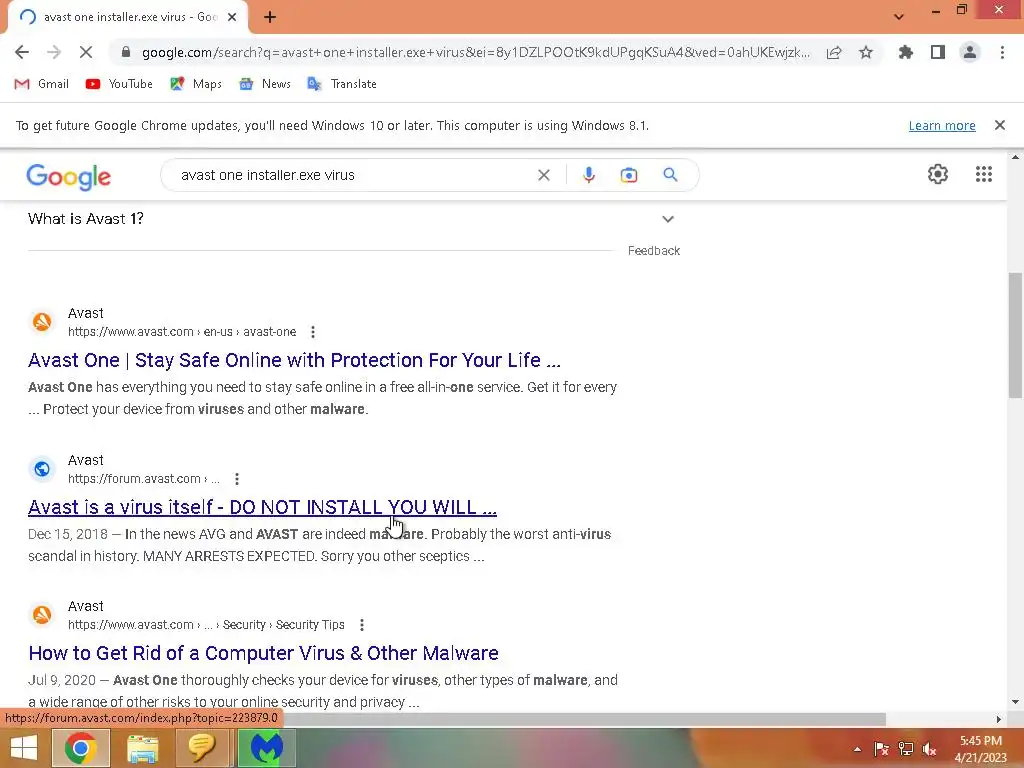Click the forward navigation arrow
This screenshot has width=1024, height=768.
click(54, 52)
